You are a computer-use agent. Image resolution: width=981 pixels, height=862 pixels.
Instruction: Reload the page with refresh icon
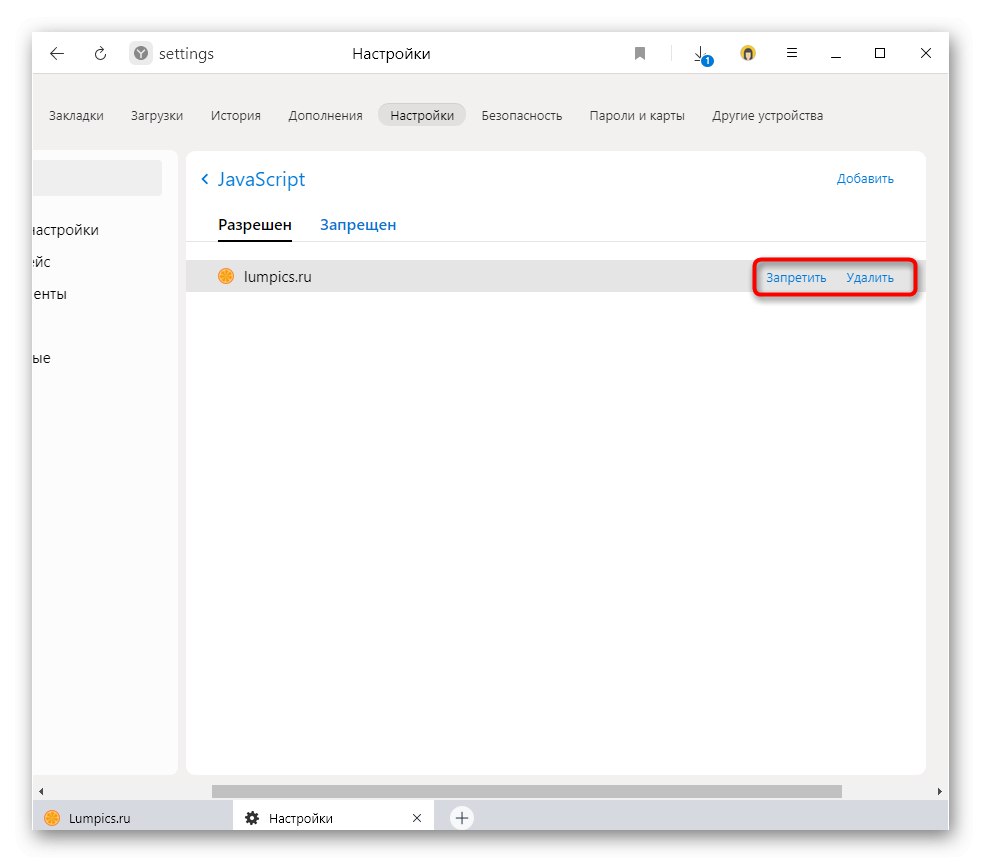(100, 54)
